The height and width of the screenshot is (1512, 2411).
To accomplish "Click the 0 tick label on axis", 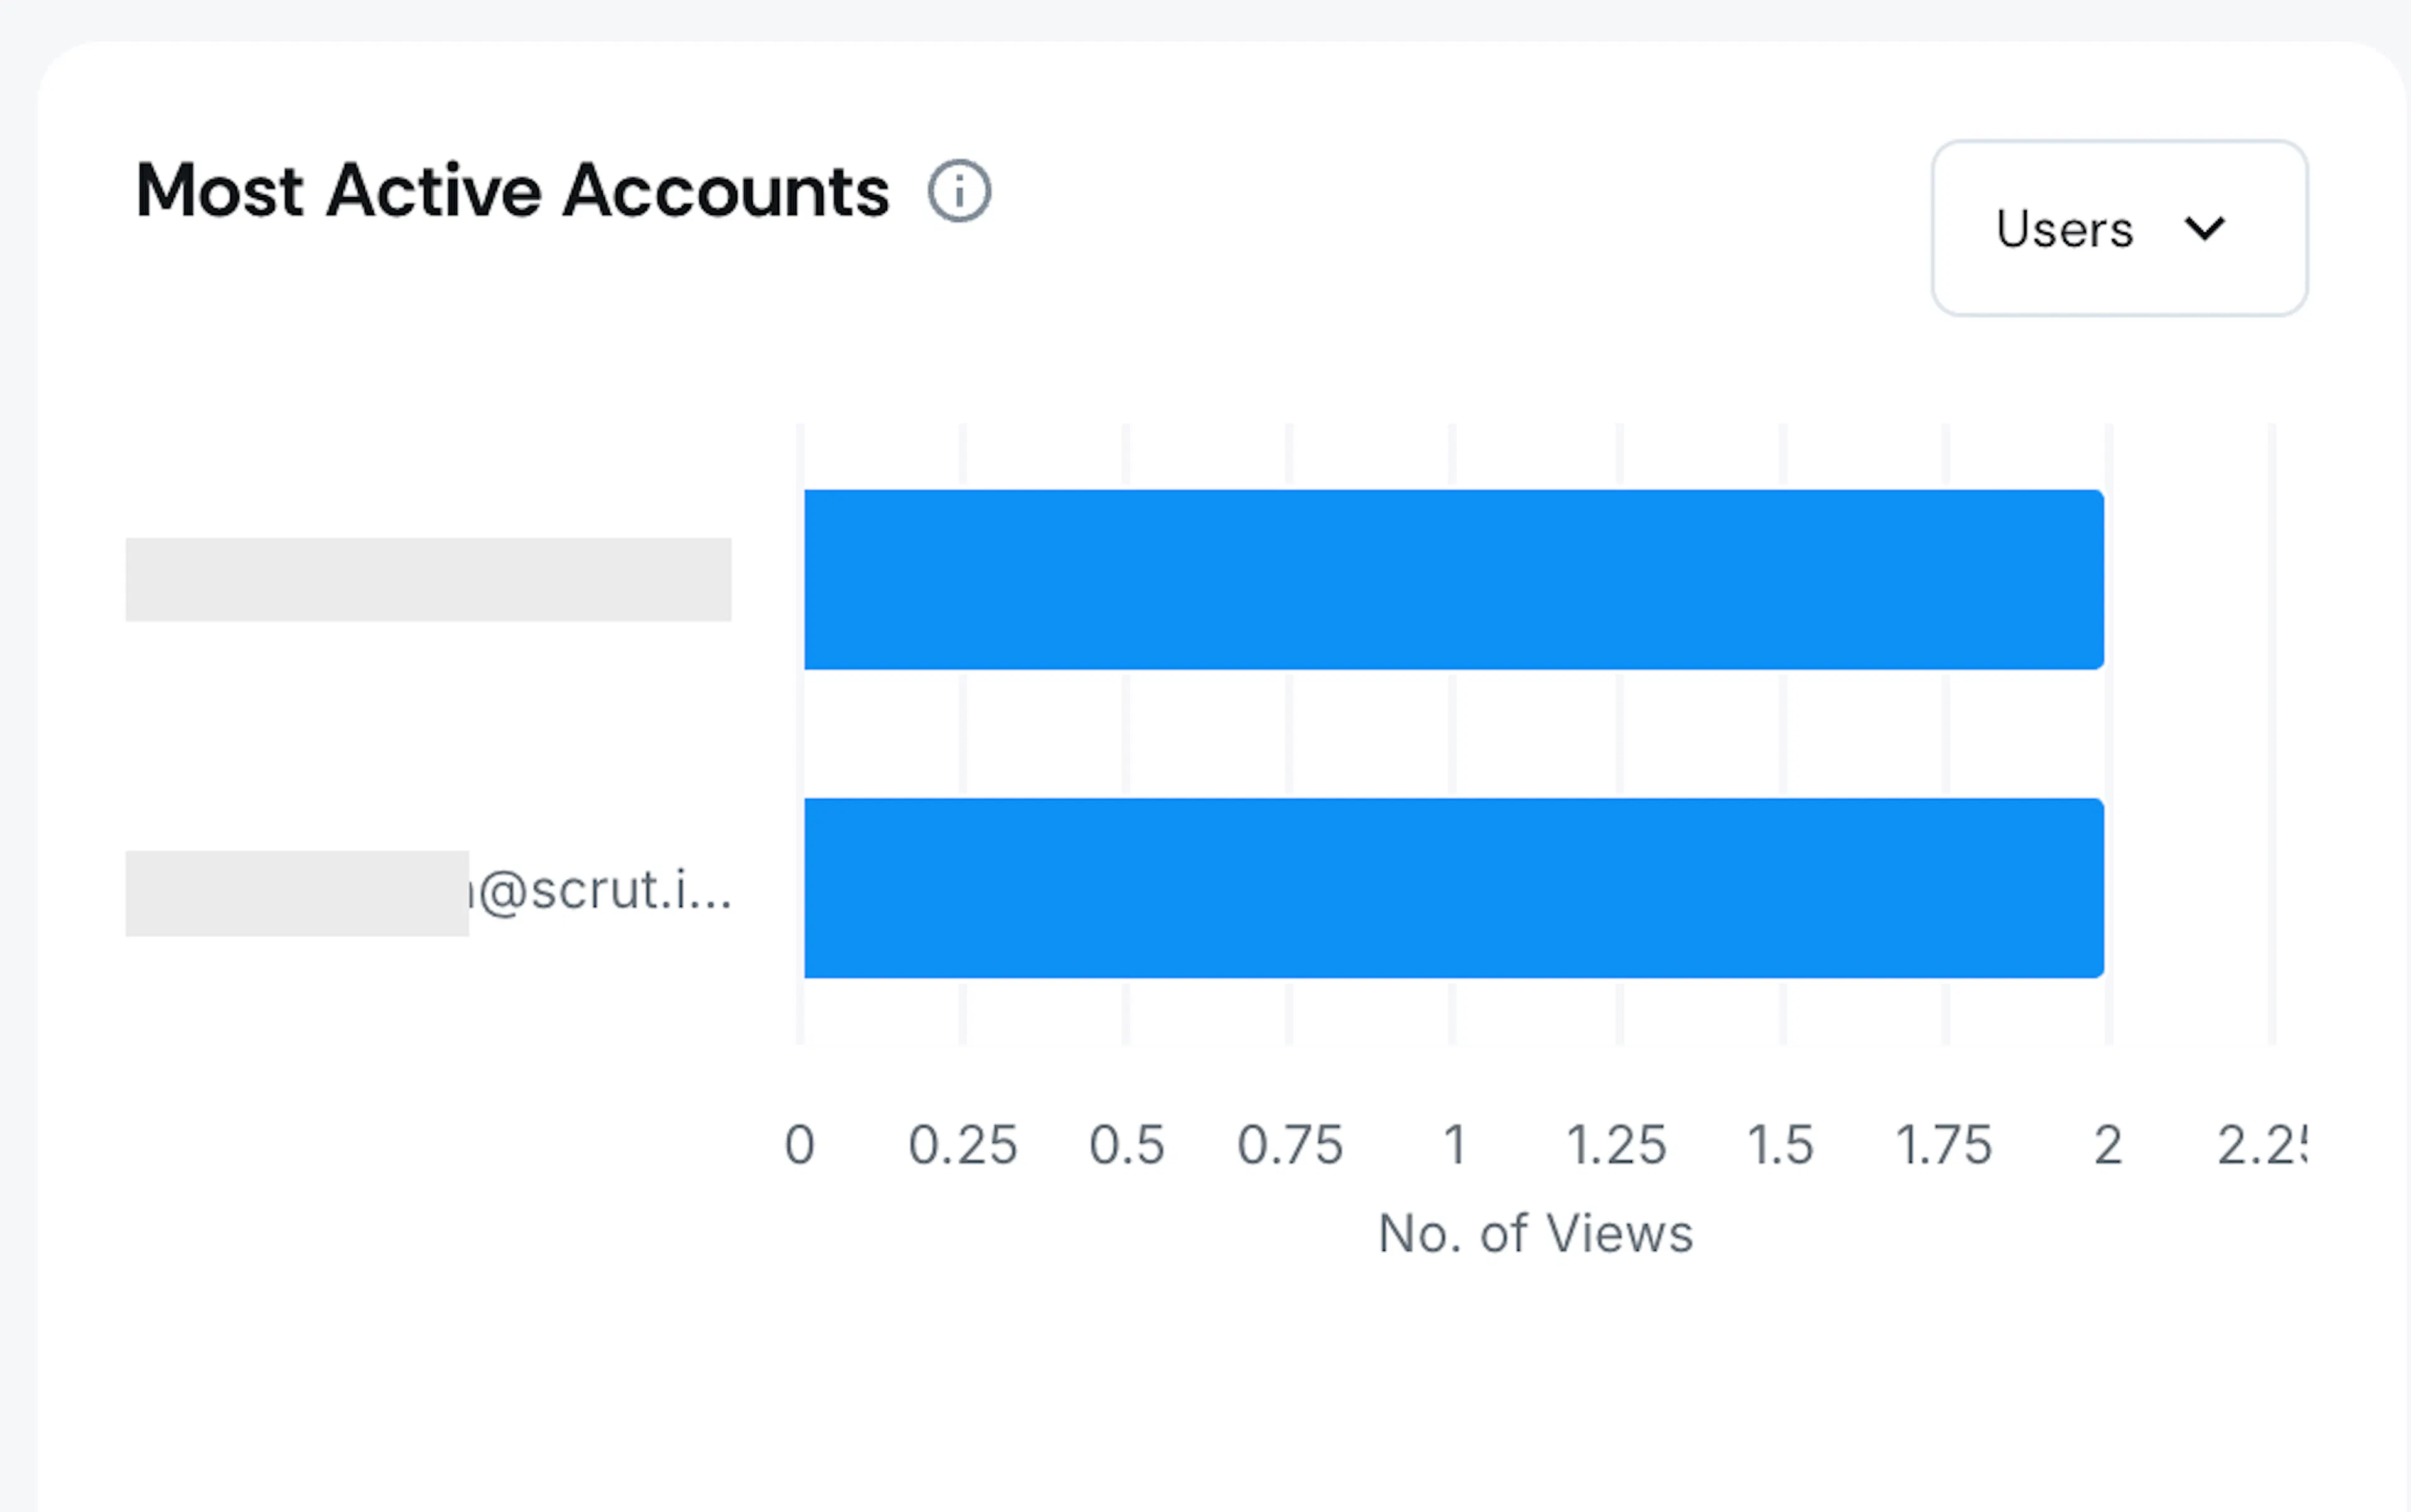I will (800, 1145).
